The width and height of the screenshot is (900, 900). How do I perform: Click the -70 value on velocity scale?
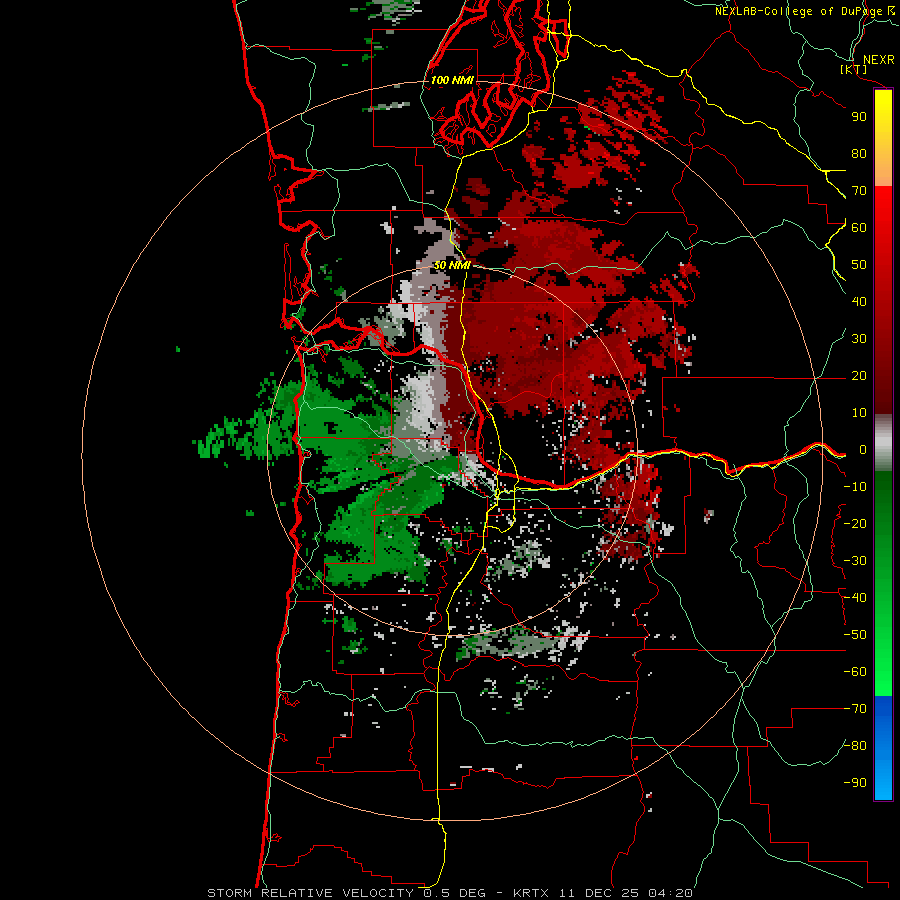coord(855,709)
